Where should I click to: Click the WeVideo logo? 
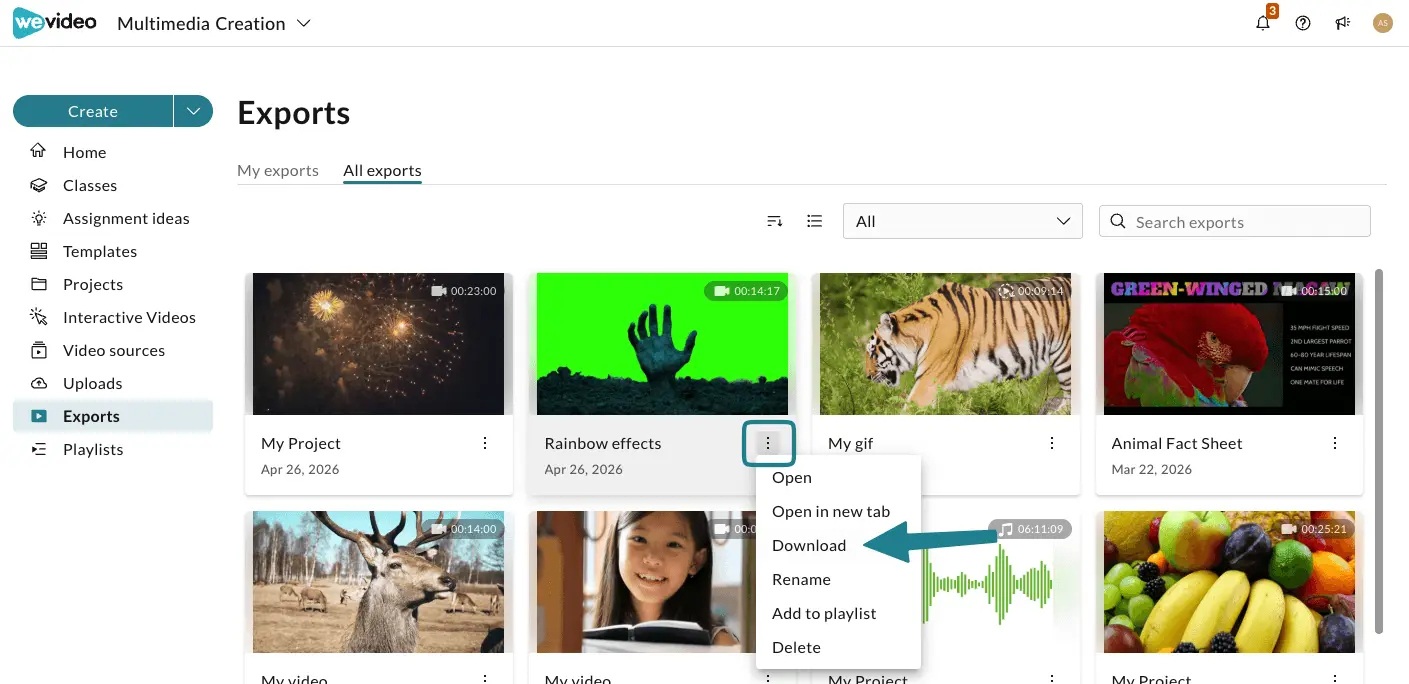coord(54,22)
